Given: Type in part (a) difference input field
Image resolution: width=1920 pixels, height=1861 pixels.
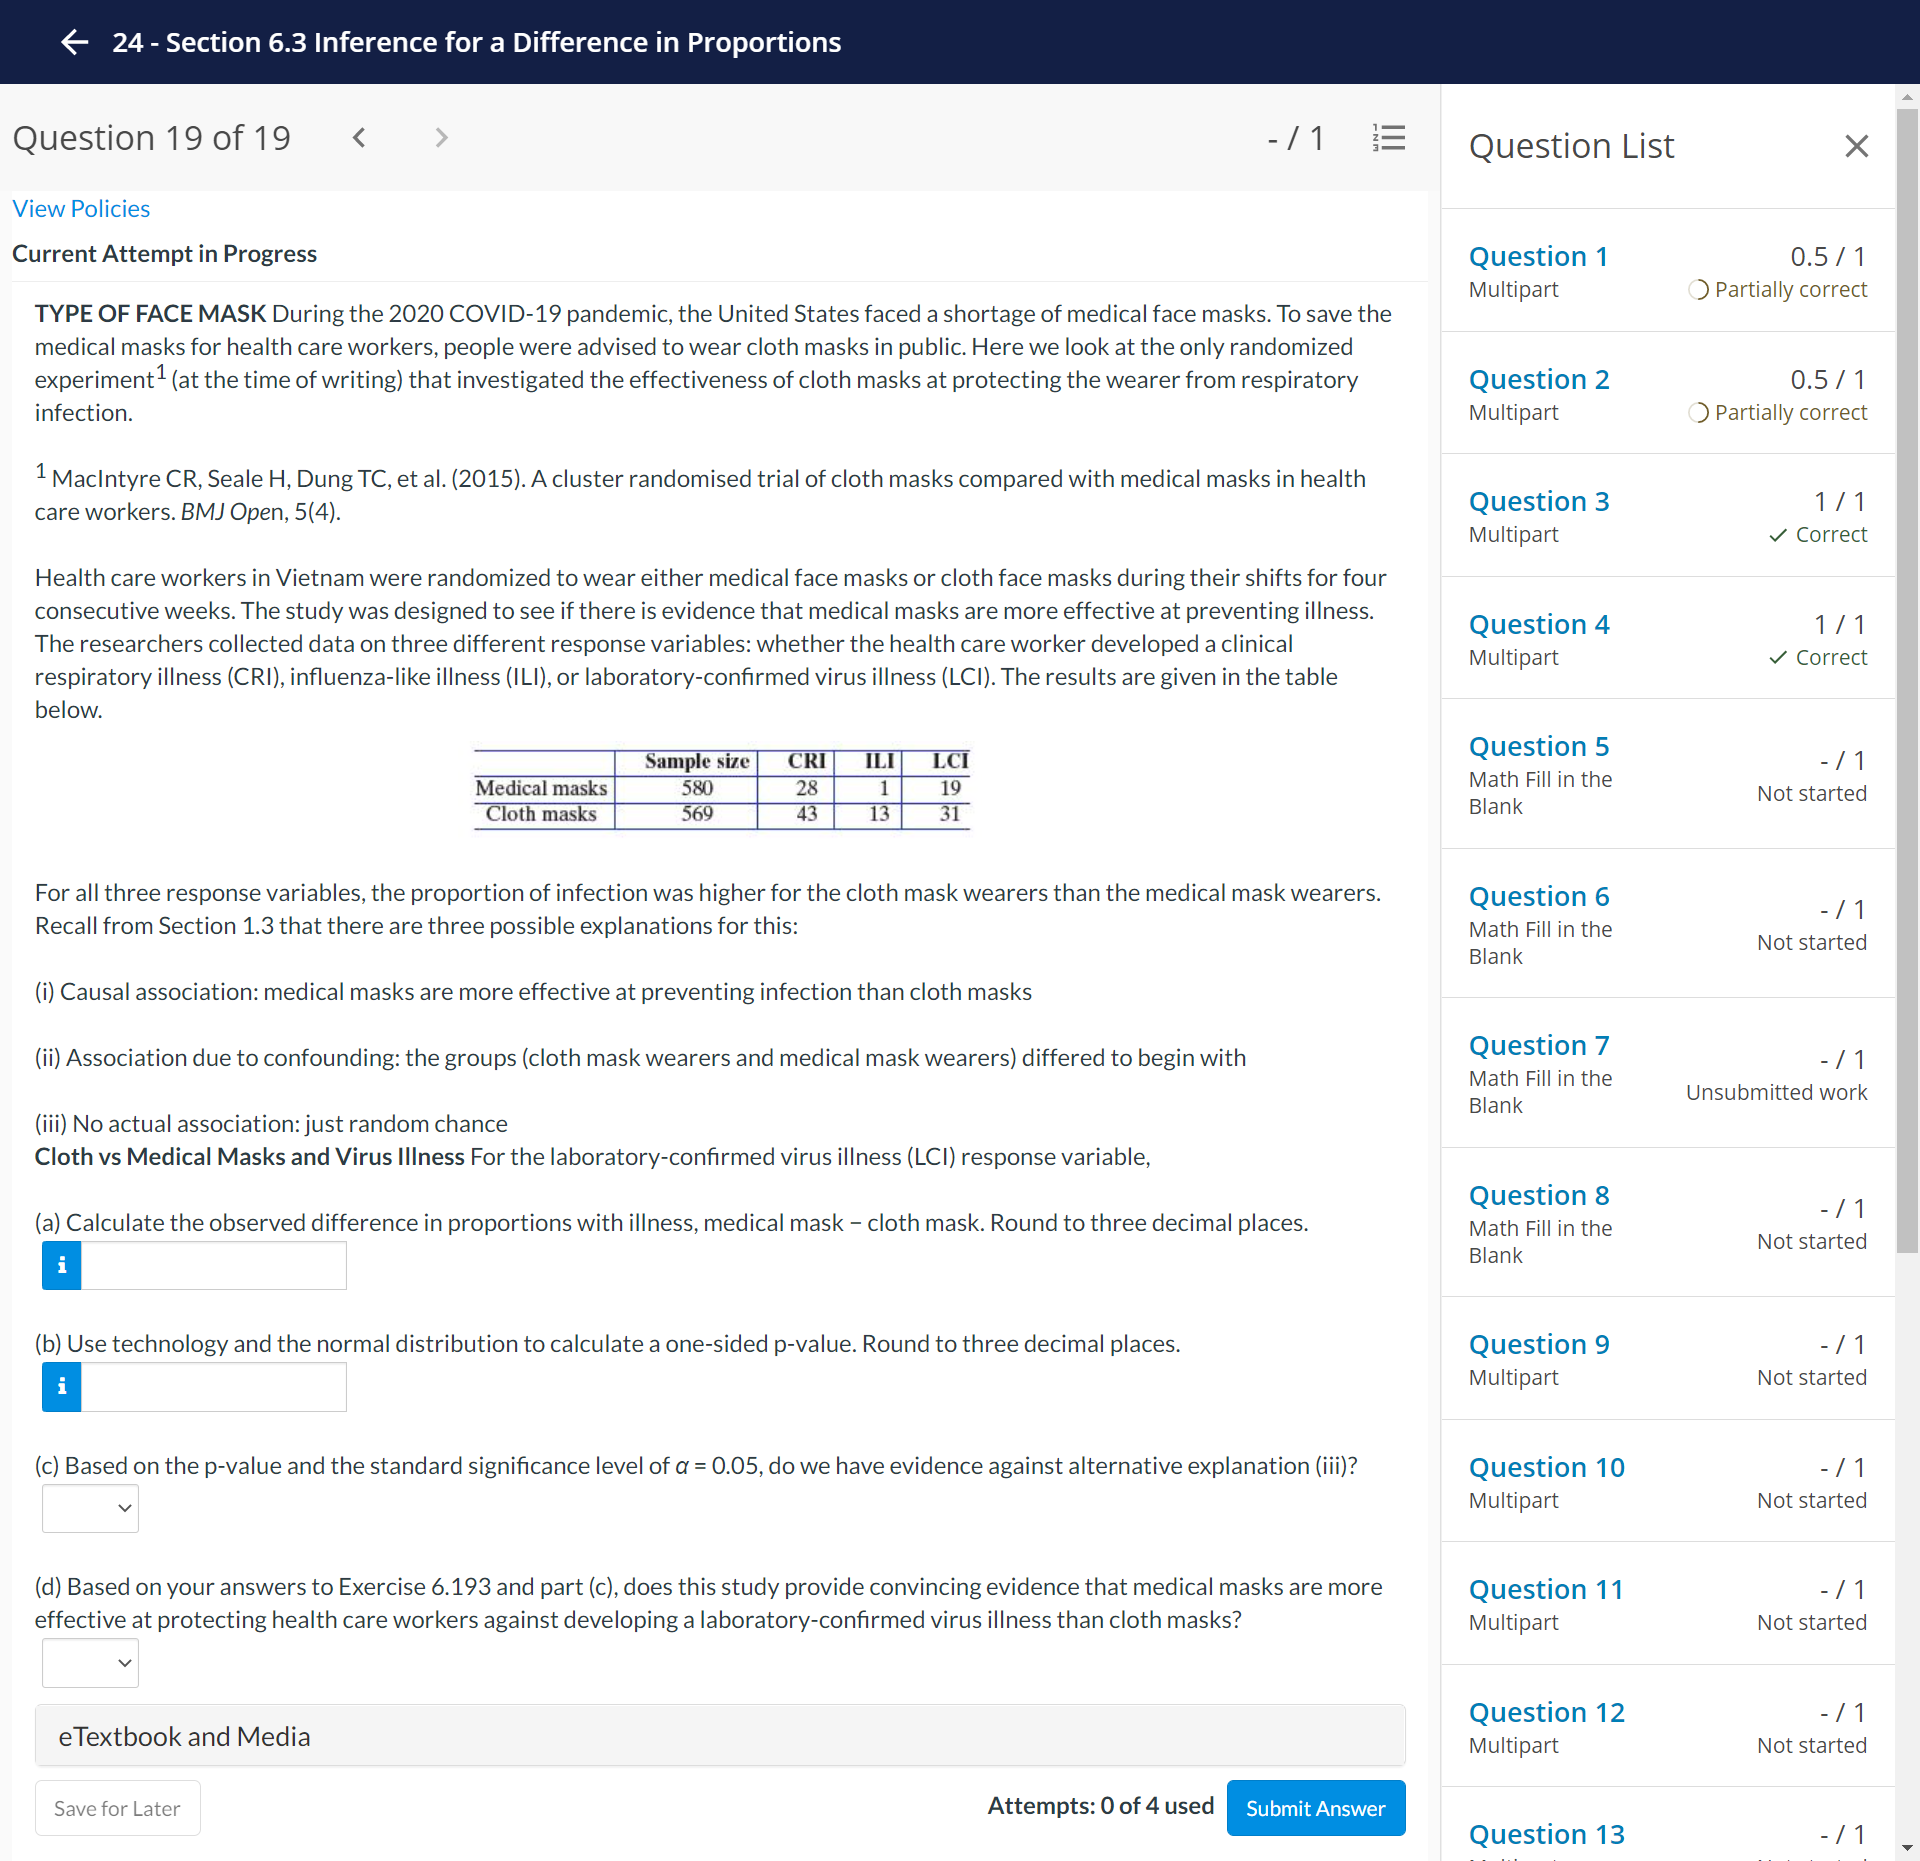Looking at the screenshot, I should click(x=213, y=1265).
